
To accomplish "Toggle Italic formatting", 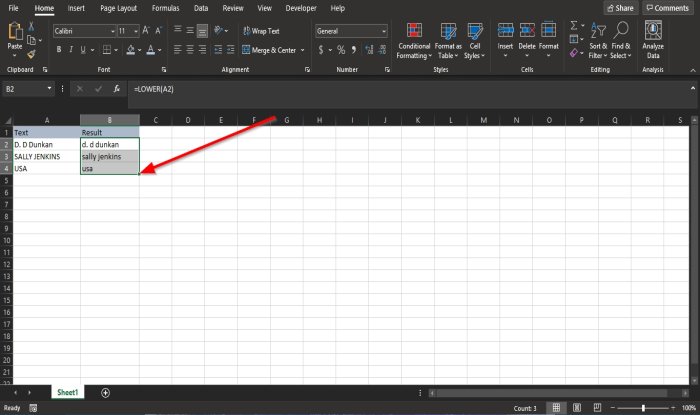I will pyautogui.click(x=71, y=50).
